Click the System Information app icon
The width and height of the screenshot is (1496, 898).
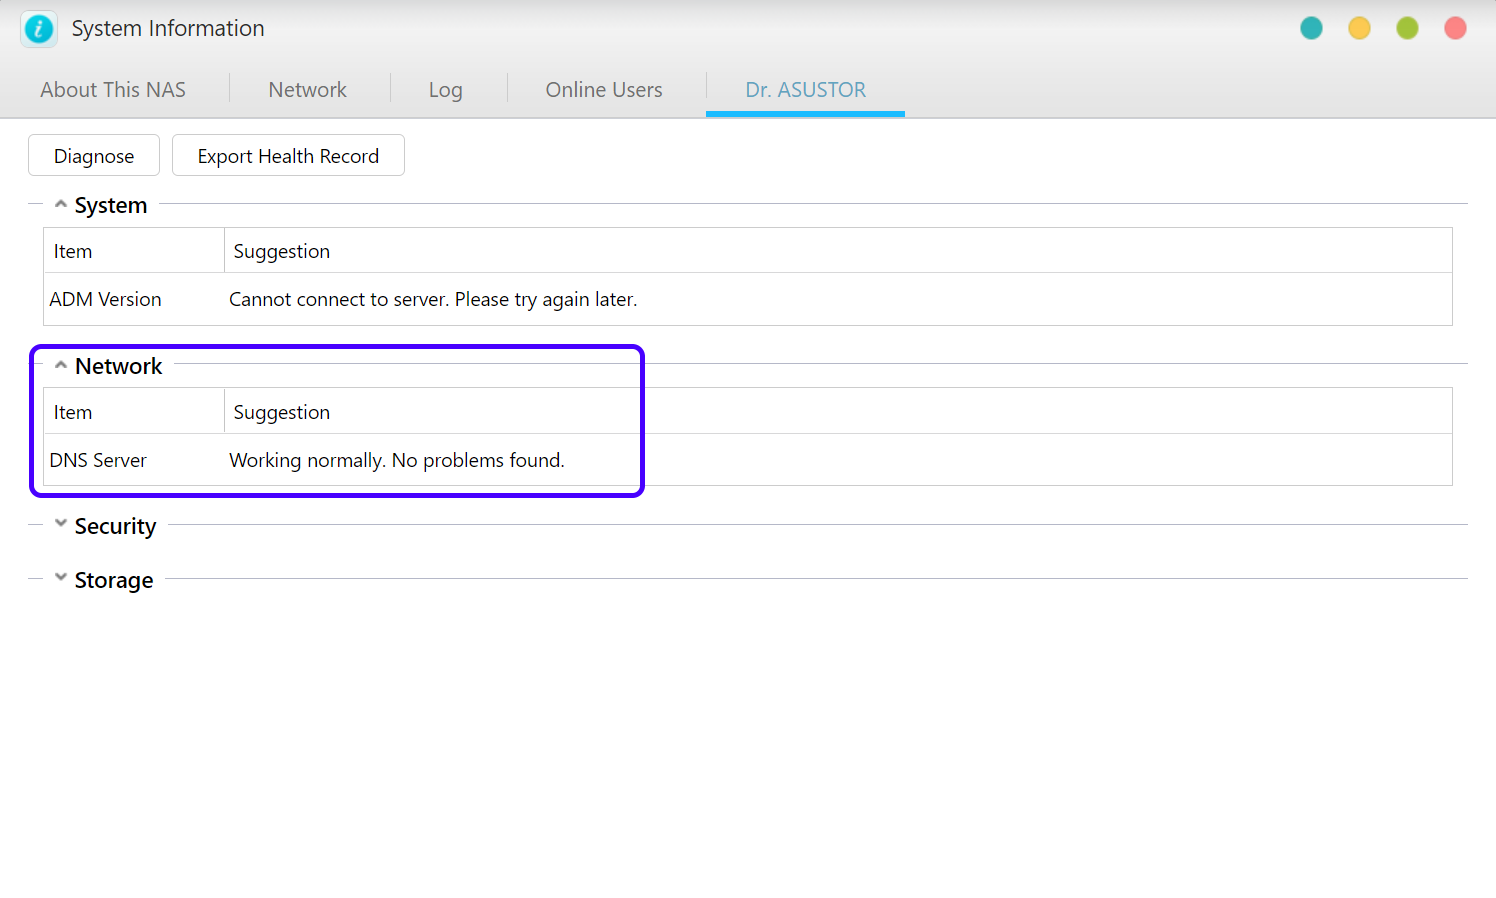coord(39,29)
